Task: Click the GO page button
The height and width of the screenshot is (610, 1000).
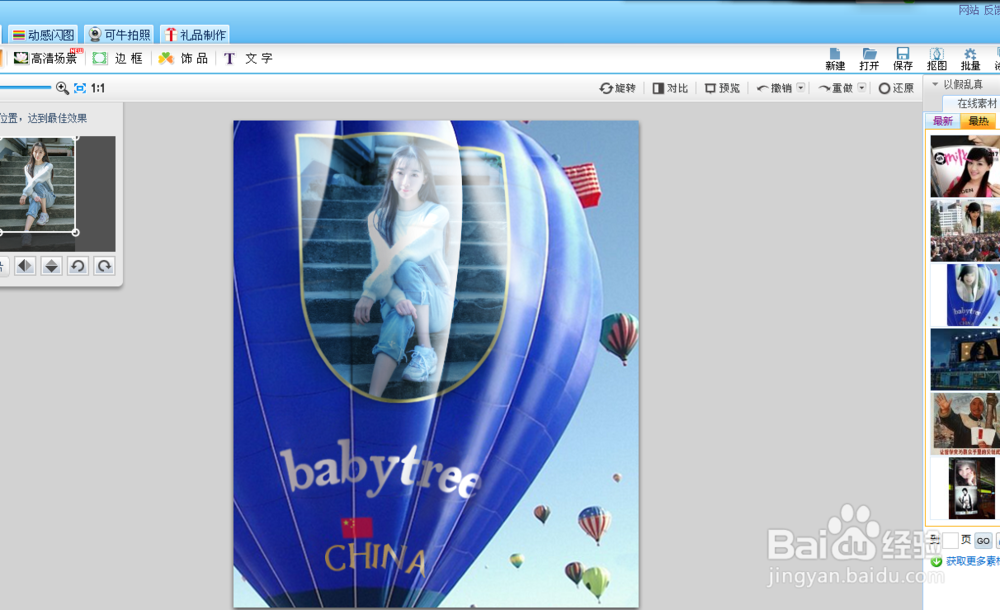Action: 983,540
